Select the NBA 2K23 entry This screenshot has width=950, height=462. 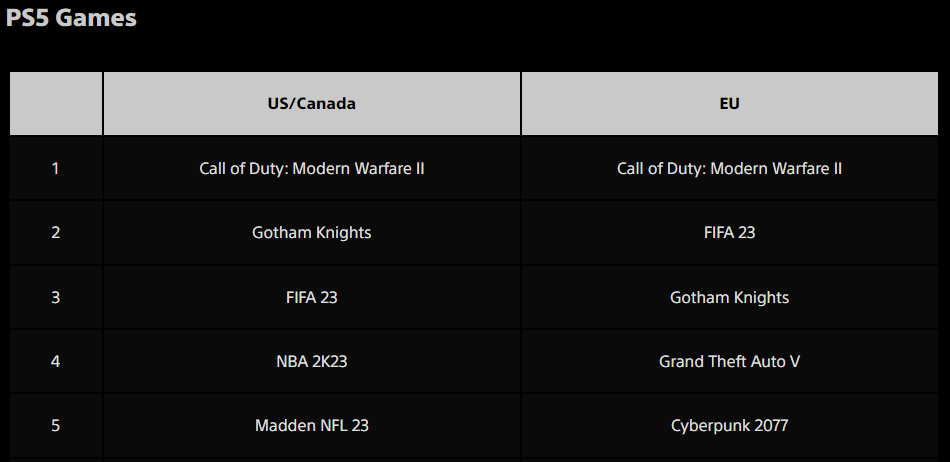click(311, 361)
